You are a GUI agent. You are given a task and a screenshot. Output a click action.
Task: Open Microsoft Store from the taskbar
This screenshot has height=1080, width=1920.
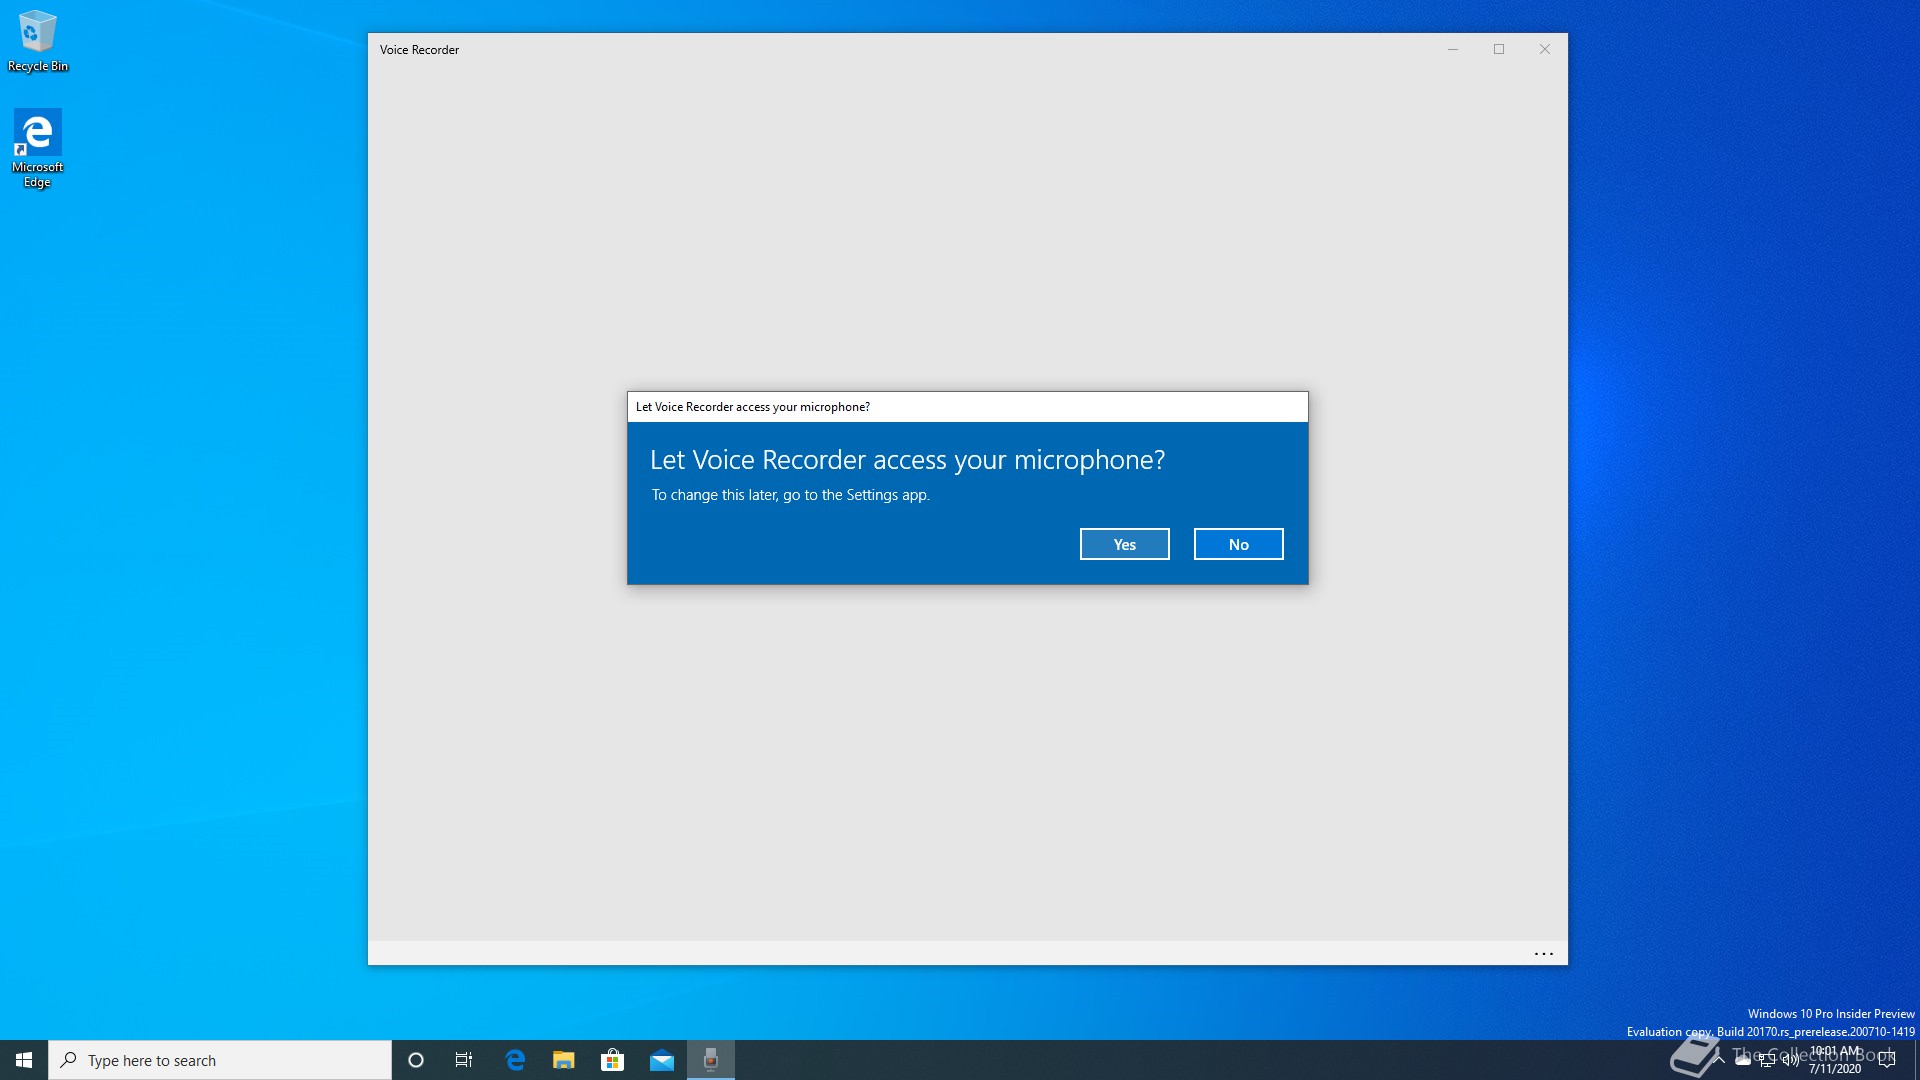coord(612,1060)
